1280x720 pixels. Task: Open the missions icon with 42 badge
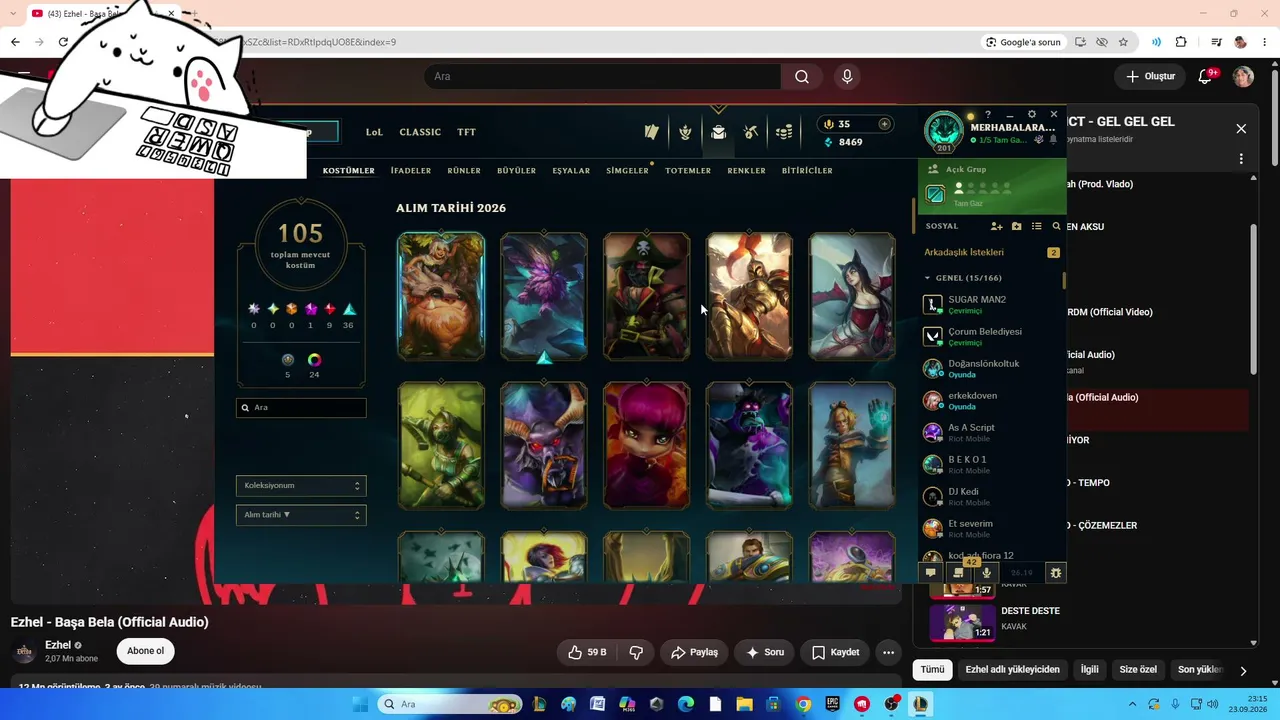[958, 572]
